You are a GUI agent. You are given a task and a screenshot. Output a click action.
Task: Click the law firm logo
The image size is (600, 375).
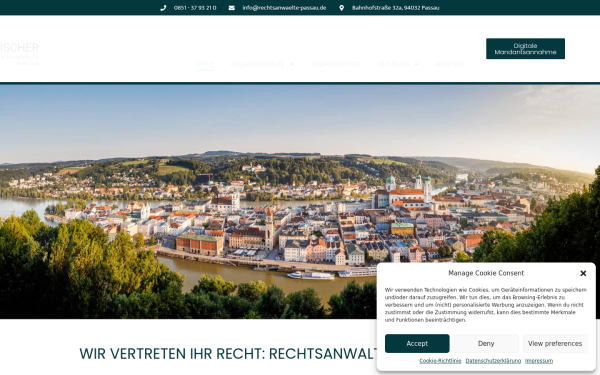(19, 54)
